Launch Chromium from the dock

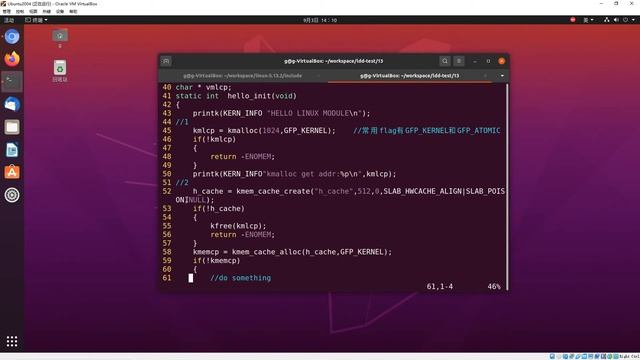point(12,37)
